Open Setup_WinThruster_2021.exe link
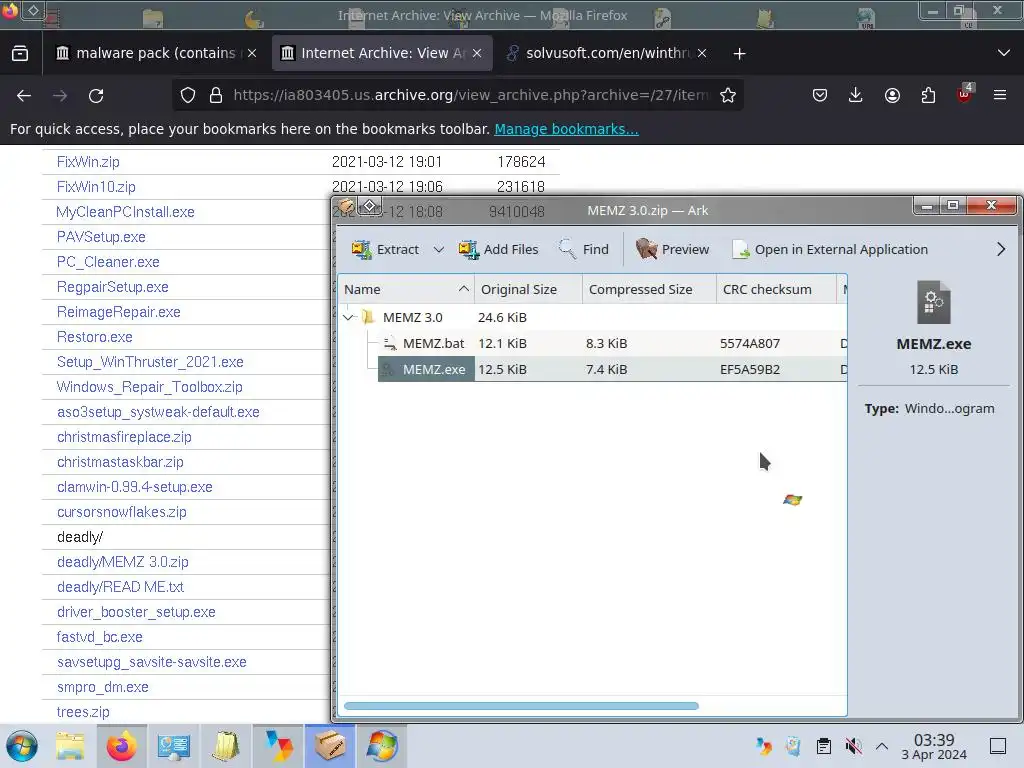Screen dimensions: 1024x768 click(150, 362)
